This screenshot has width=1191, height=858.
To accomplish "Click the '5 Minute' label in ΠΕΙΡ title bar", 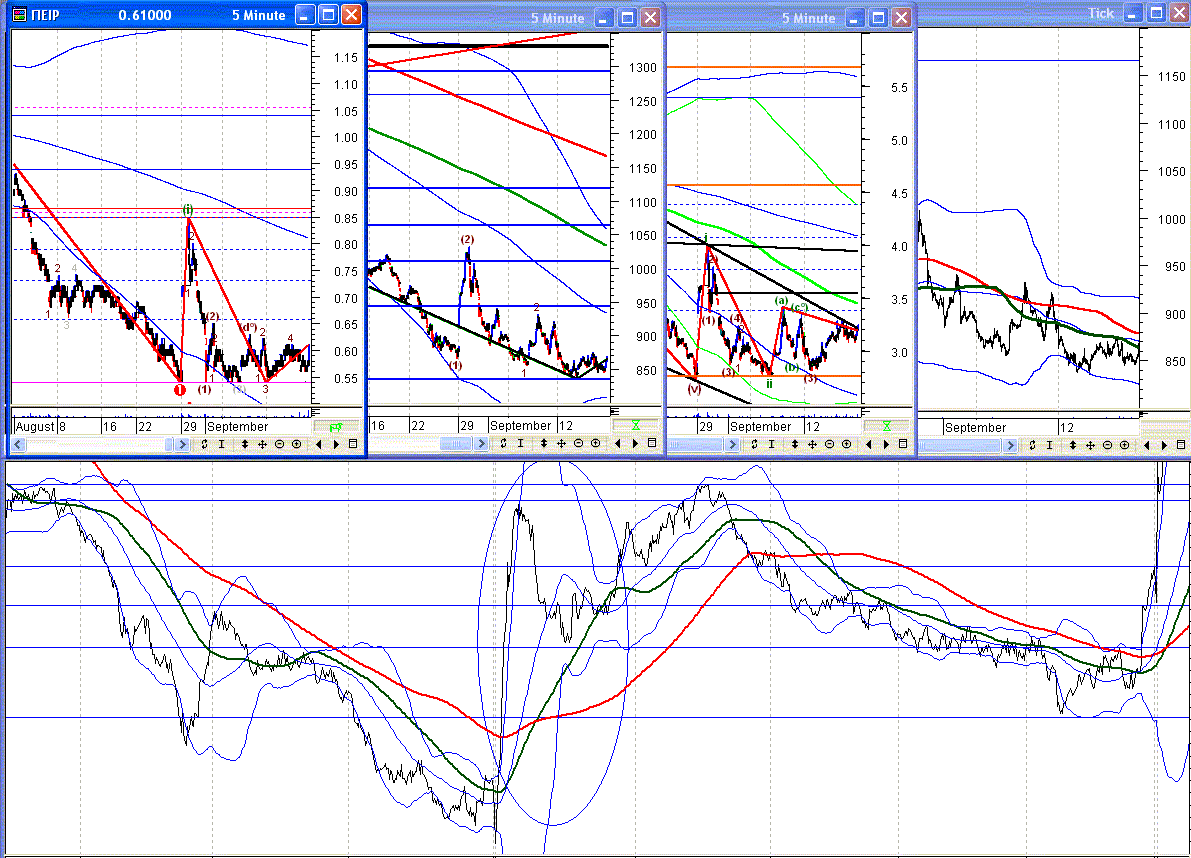I will click(x=258, y=15).
